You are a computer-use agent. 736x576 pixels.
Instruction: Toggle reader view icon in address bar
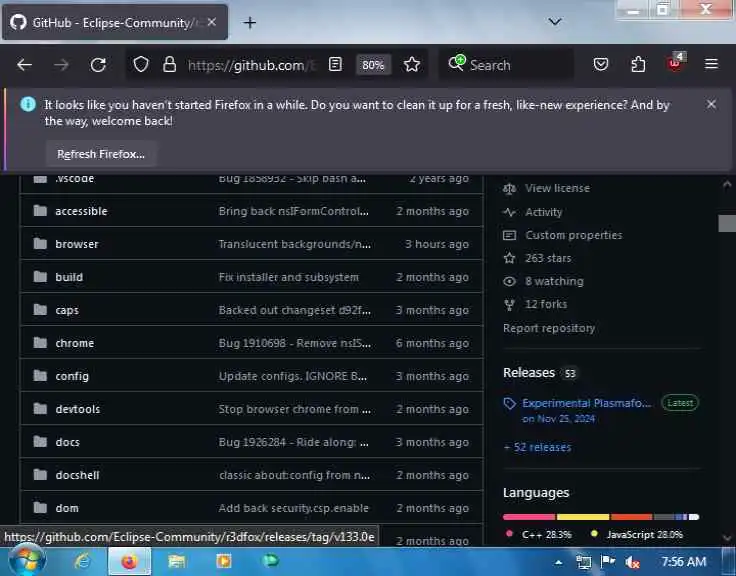pyautogui.click(x=335, y=64)
